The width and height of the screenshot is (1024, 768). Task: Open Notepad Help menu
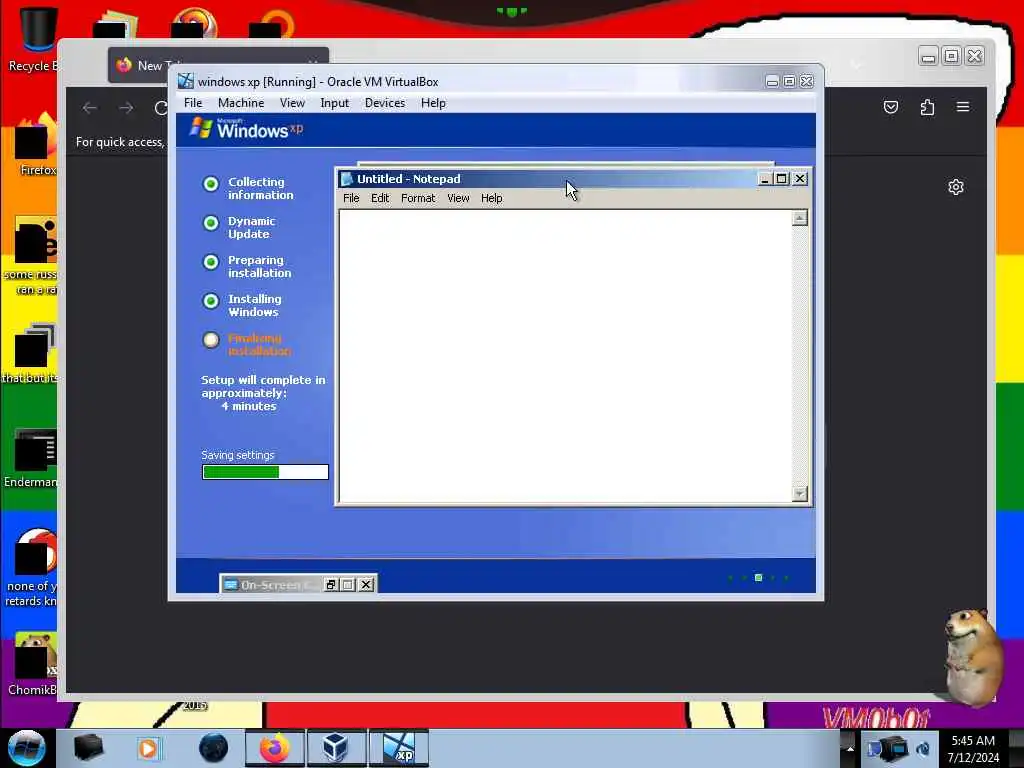coord(492,198)
